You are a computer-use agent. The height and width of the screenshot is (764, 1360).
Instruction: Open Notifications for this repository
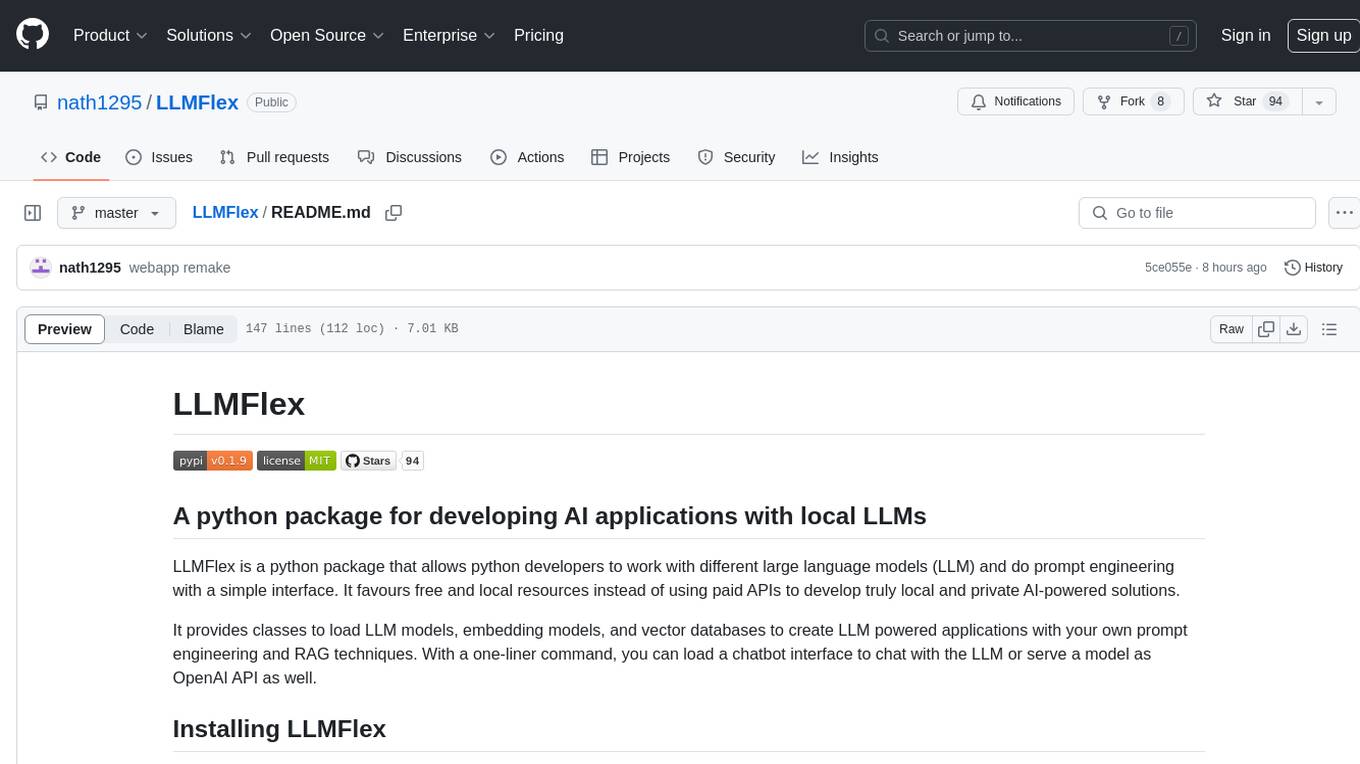[x=1016, y=102]
